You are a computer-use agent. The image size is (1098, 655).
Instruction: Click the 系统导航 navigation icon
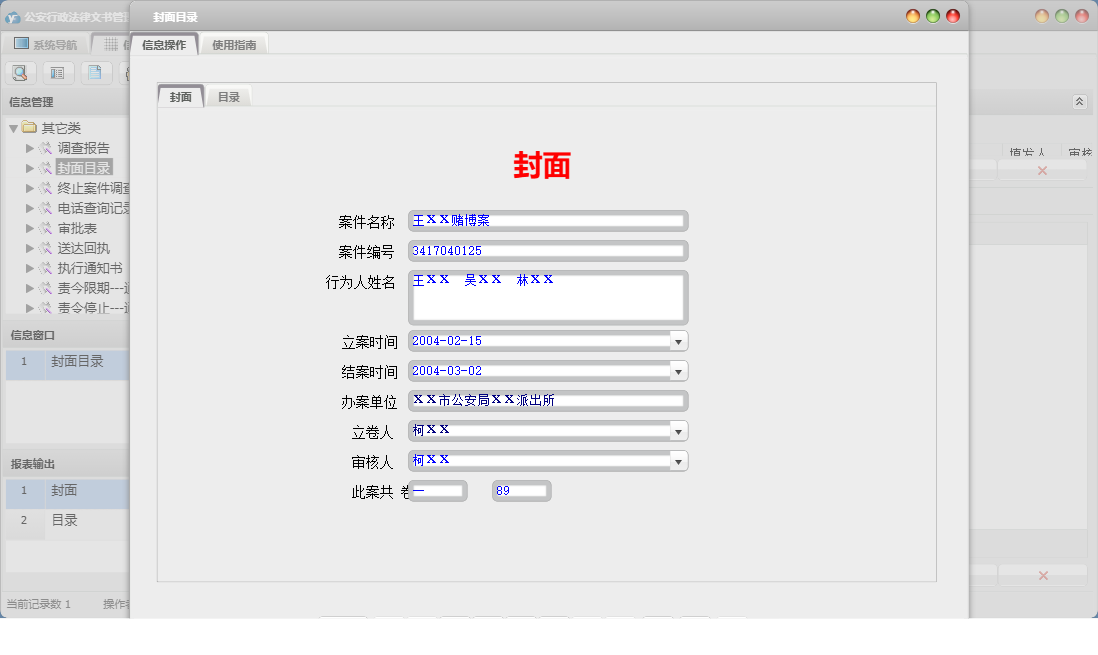[x=19, y=43]
